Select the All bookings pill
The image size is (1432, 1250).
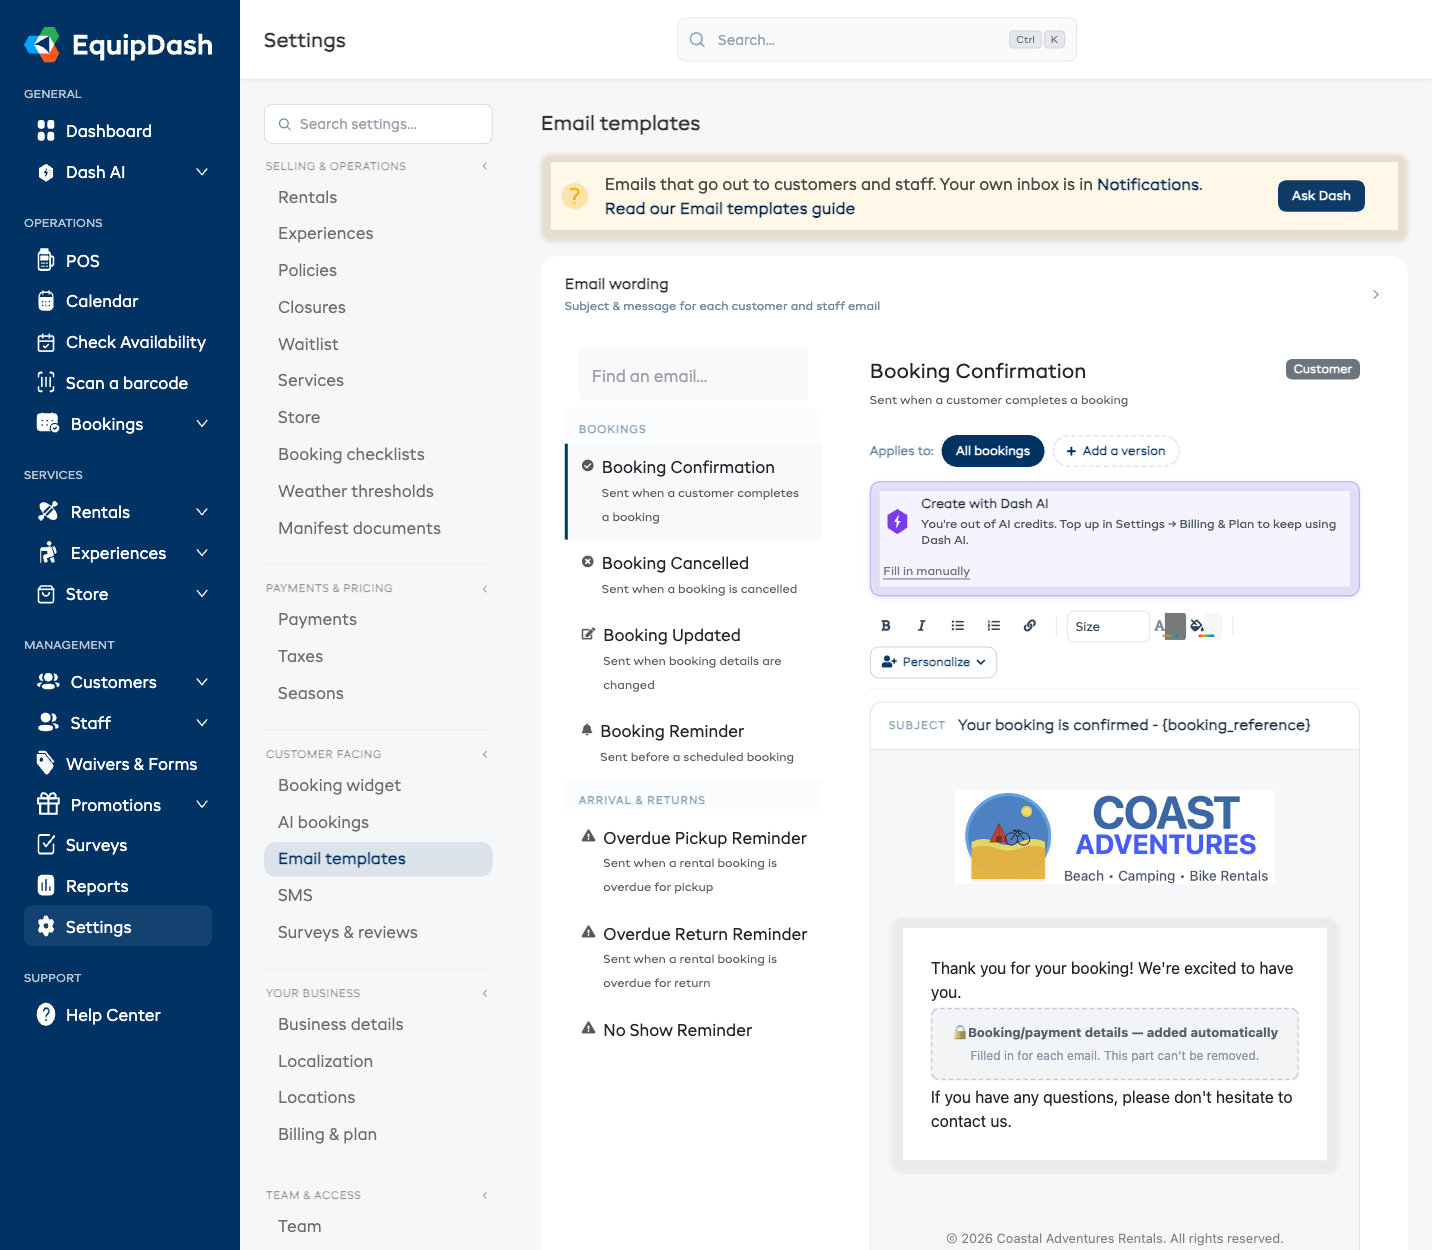click(992, 451)
